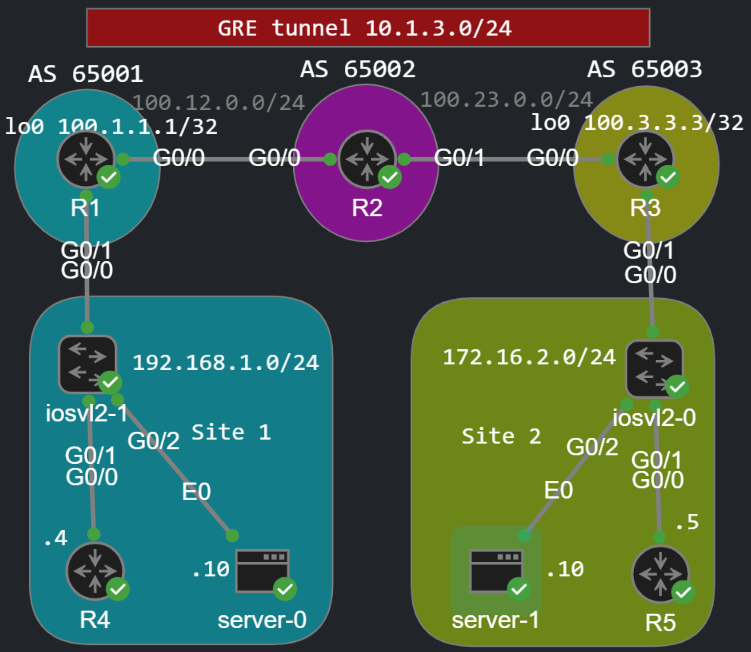Click the iosvl2-1 name label

coord(86,413)
